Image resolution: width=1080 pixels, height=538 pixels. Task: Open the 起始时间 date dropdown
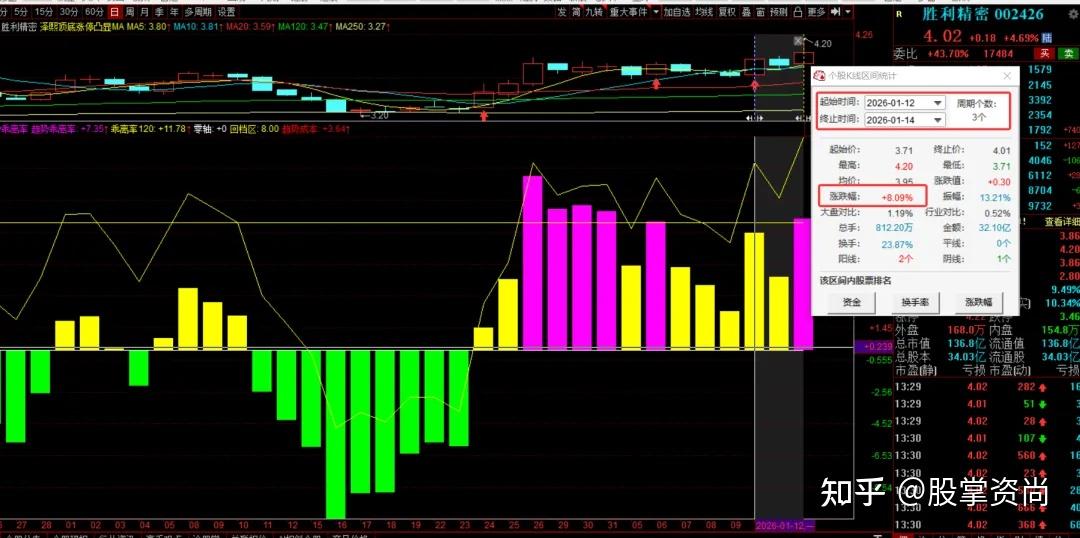coord(937,103)
